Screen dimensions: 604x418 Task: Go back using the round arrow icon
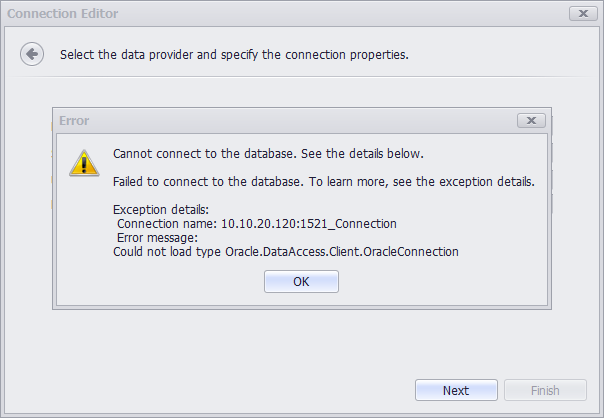pos(32,54)
